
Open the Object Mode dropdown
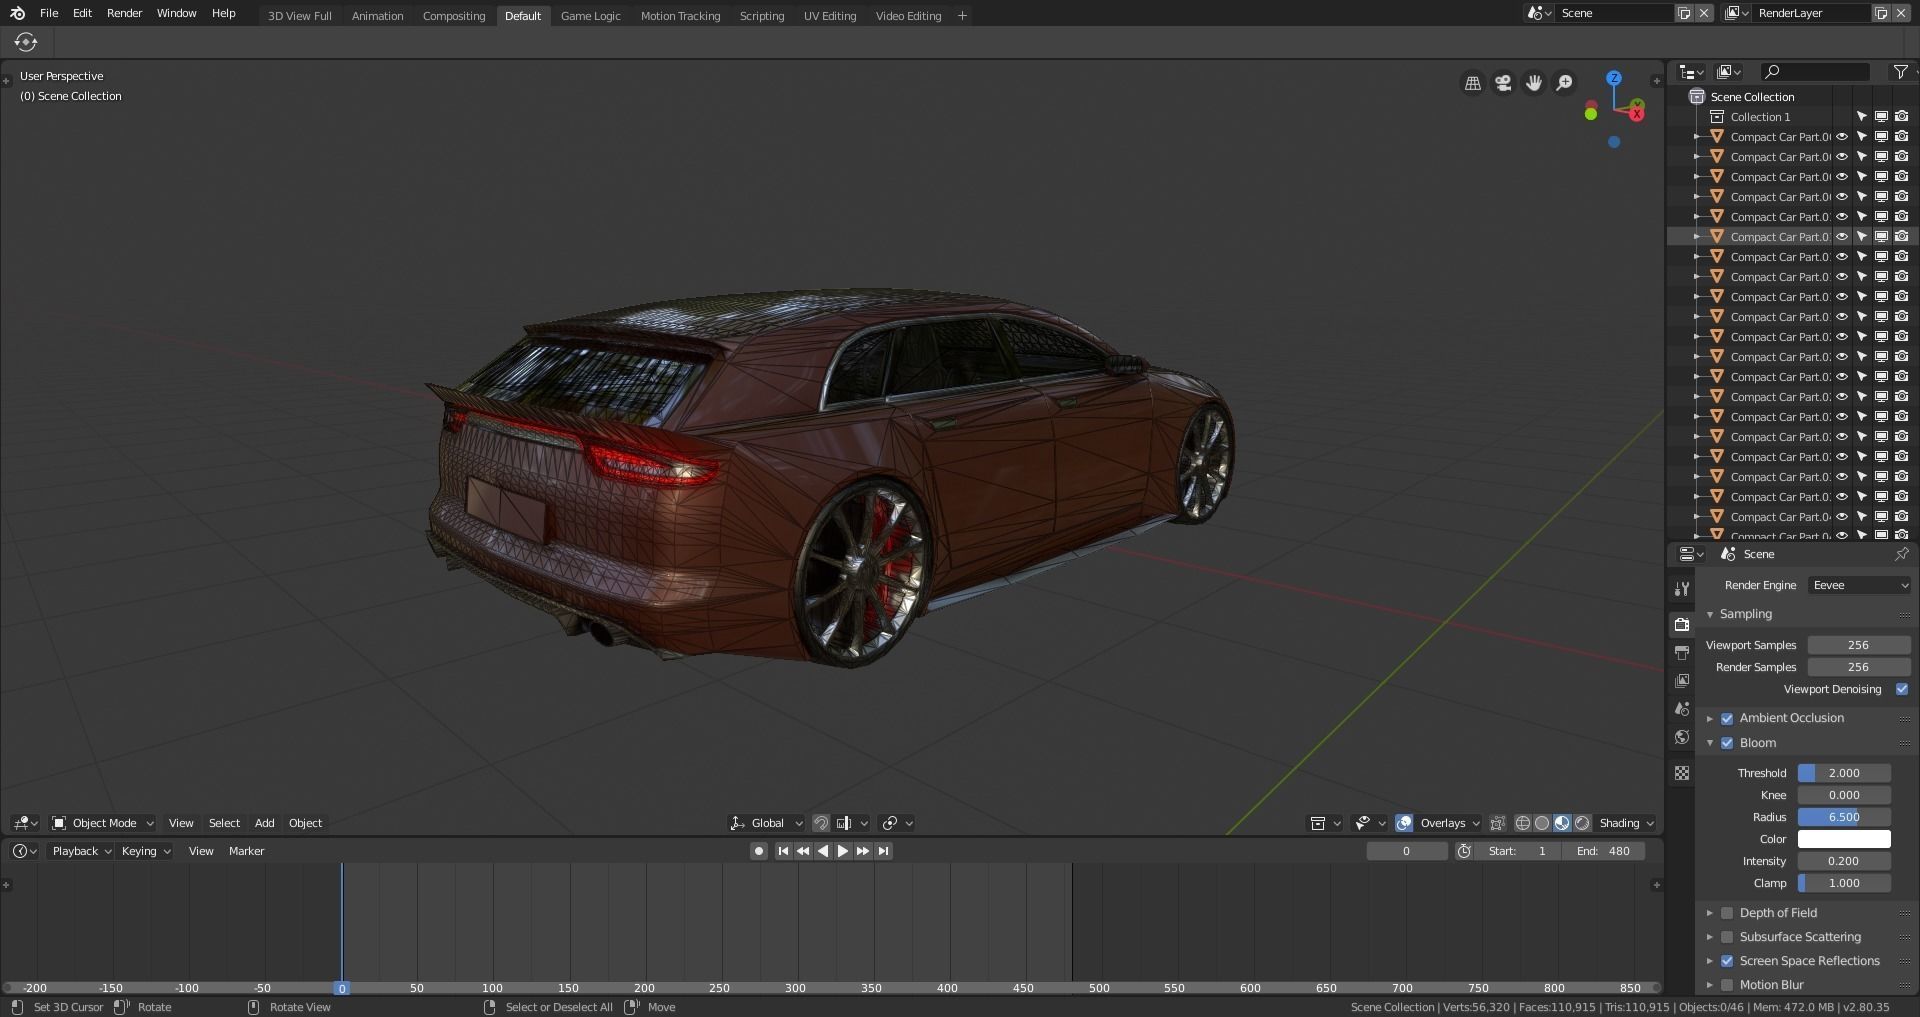coord(102,823)
